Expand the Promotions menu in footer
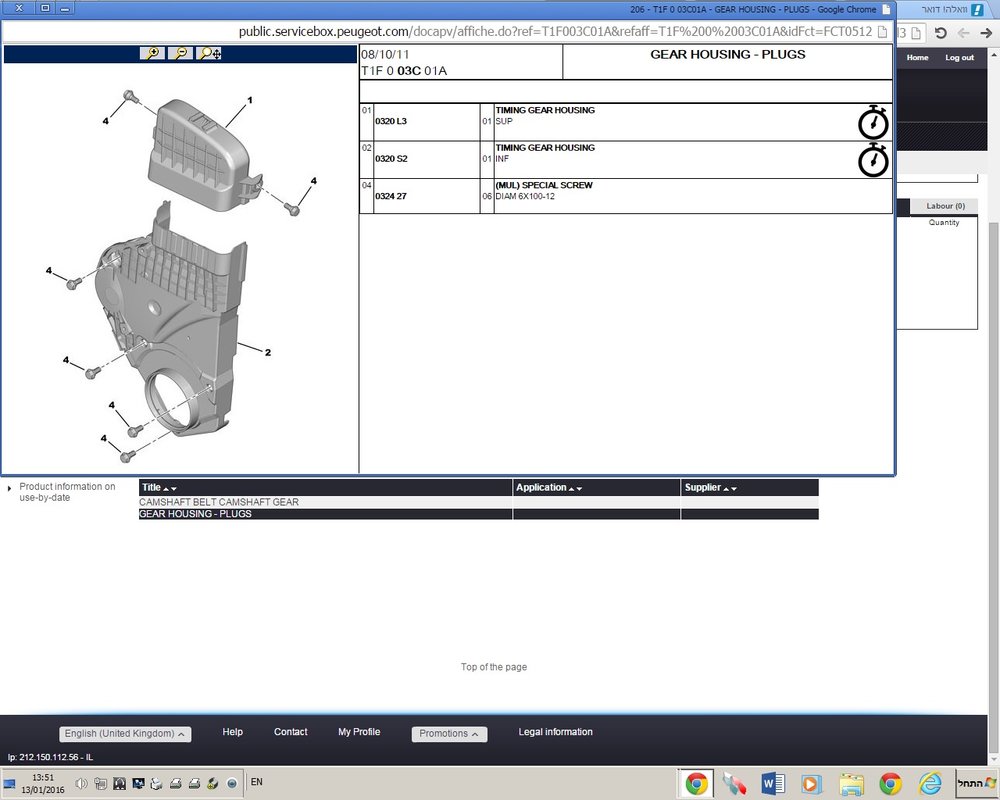This screenshot has width=1000, height=800. pyautogui.click(x=449, y=734)
